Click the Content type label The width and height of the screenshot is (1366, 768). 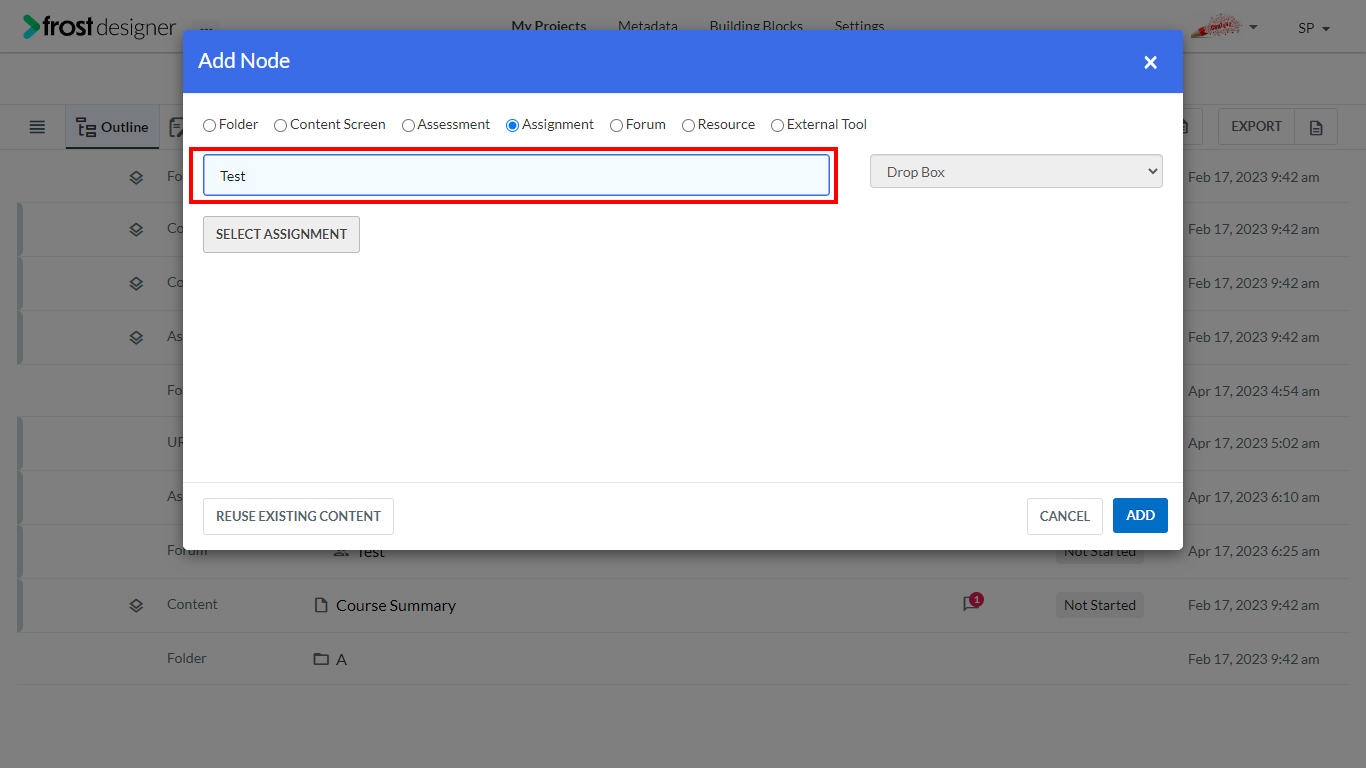pos(192,604)
